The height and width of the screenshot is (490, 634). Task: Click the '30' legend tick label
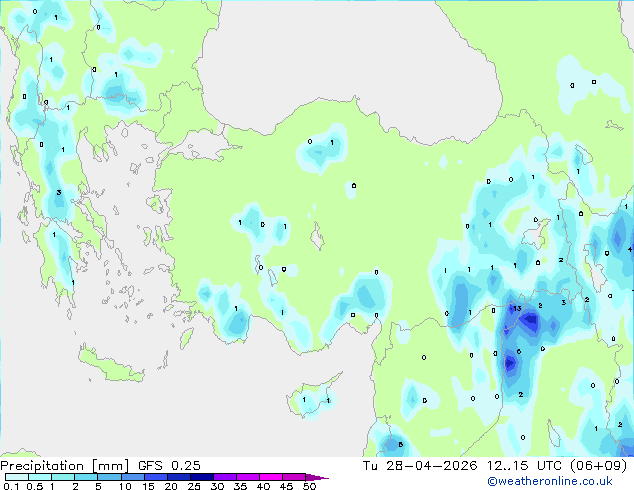click(217, 486)
